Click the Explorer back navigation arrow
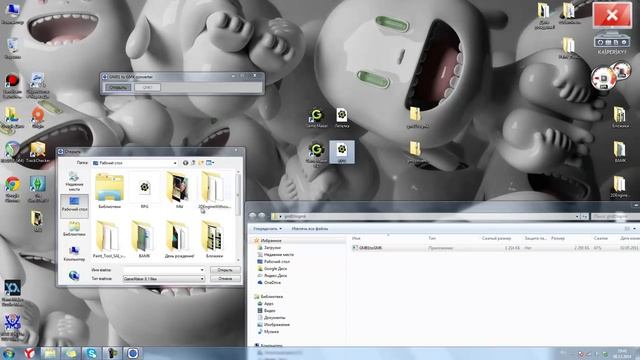The height and width of the screenshot is (360, 640). pyautogui.click(x=253, y=216)
